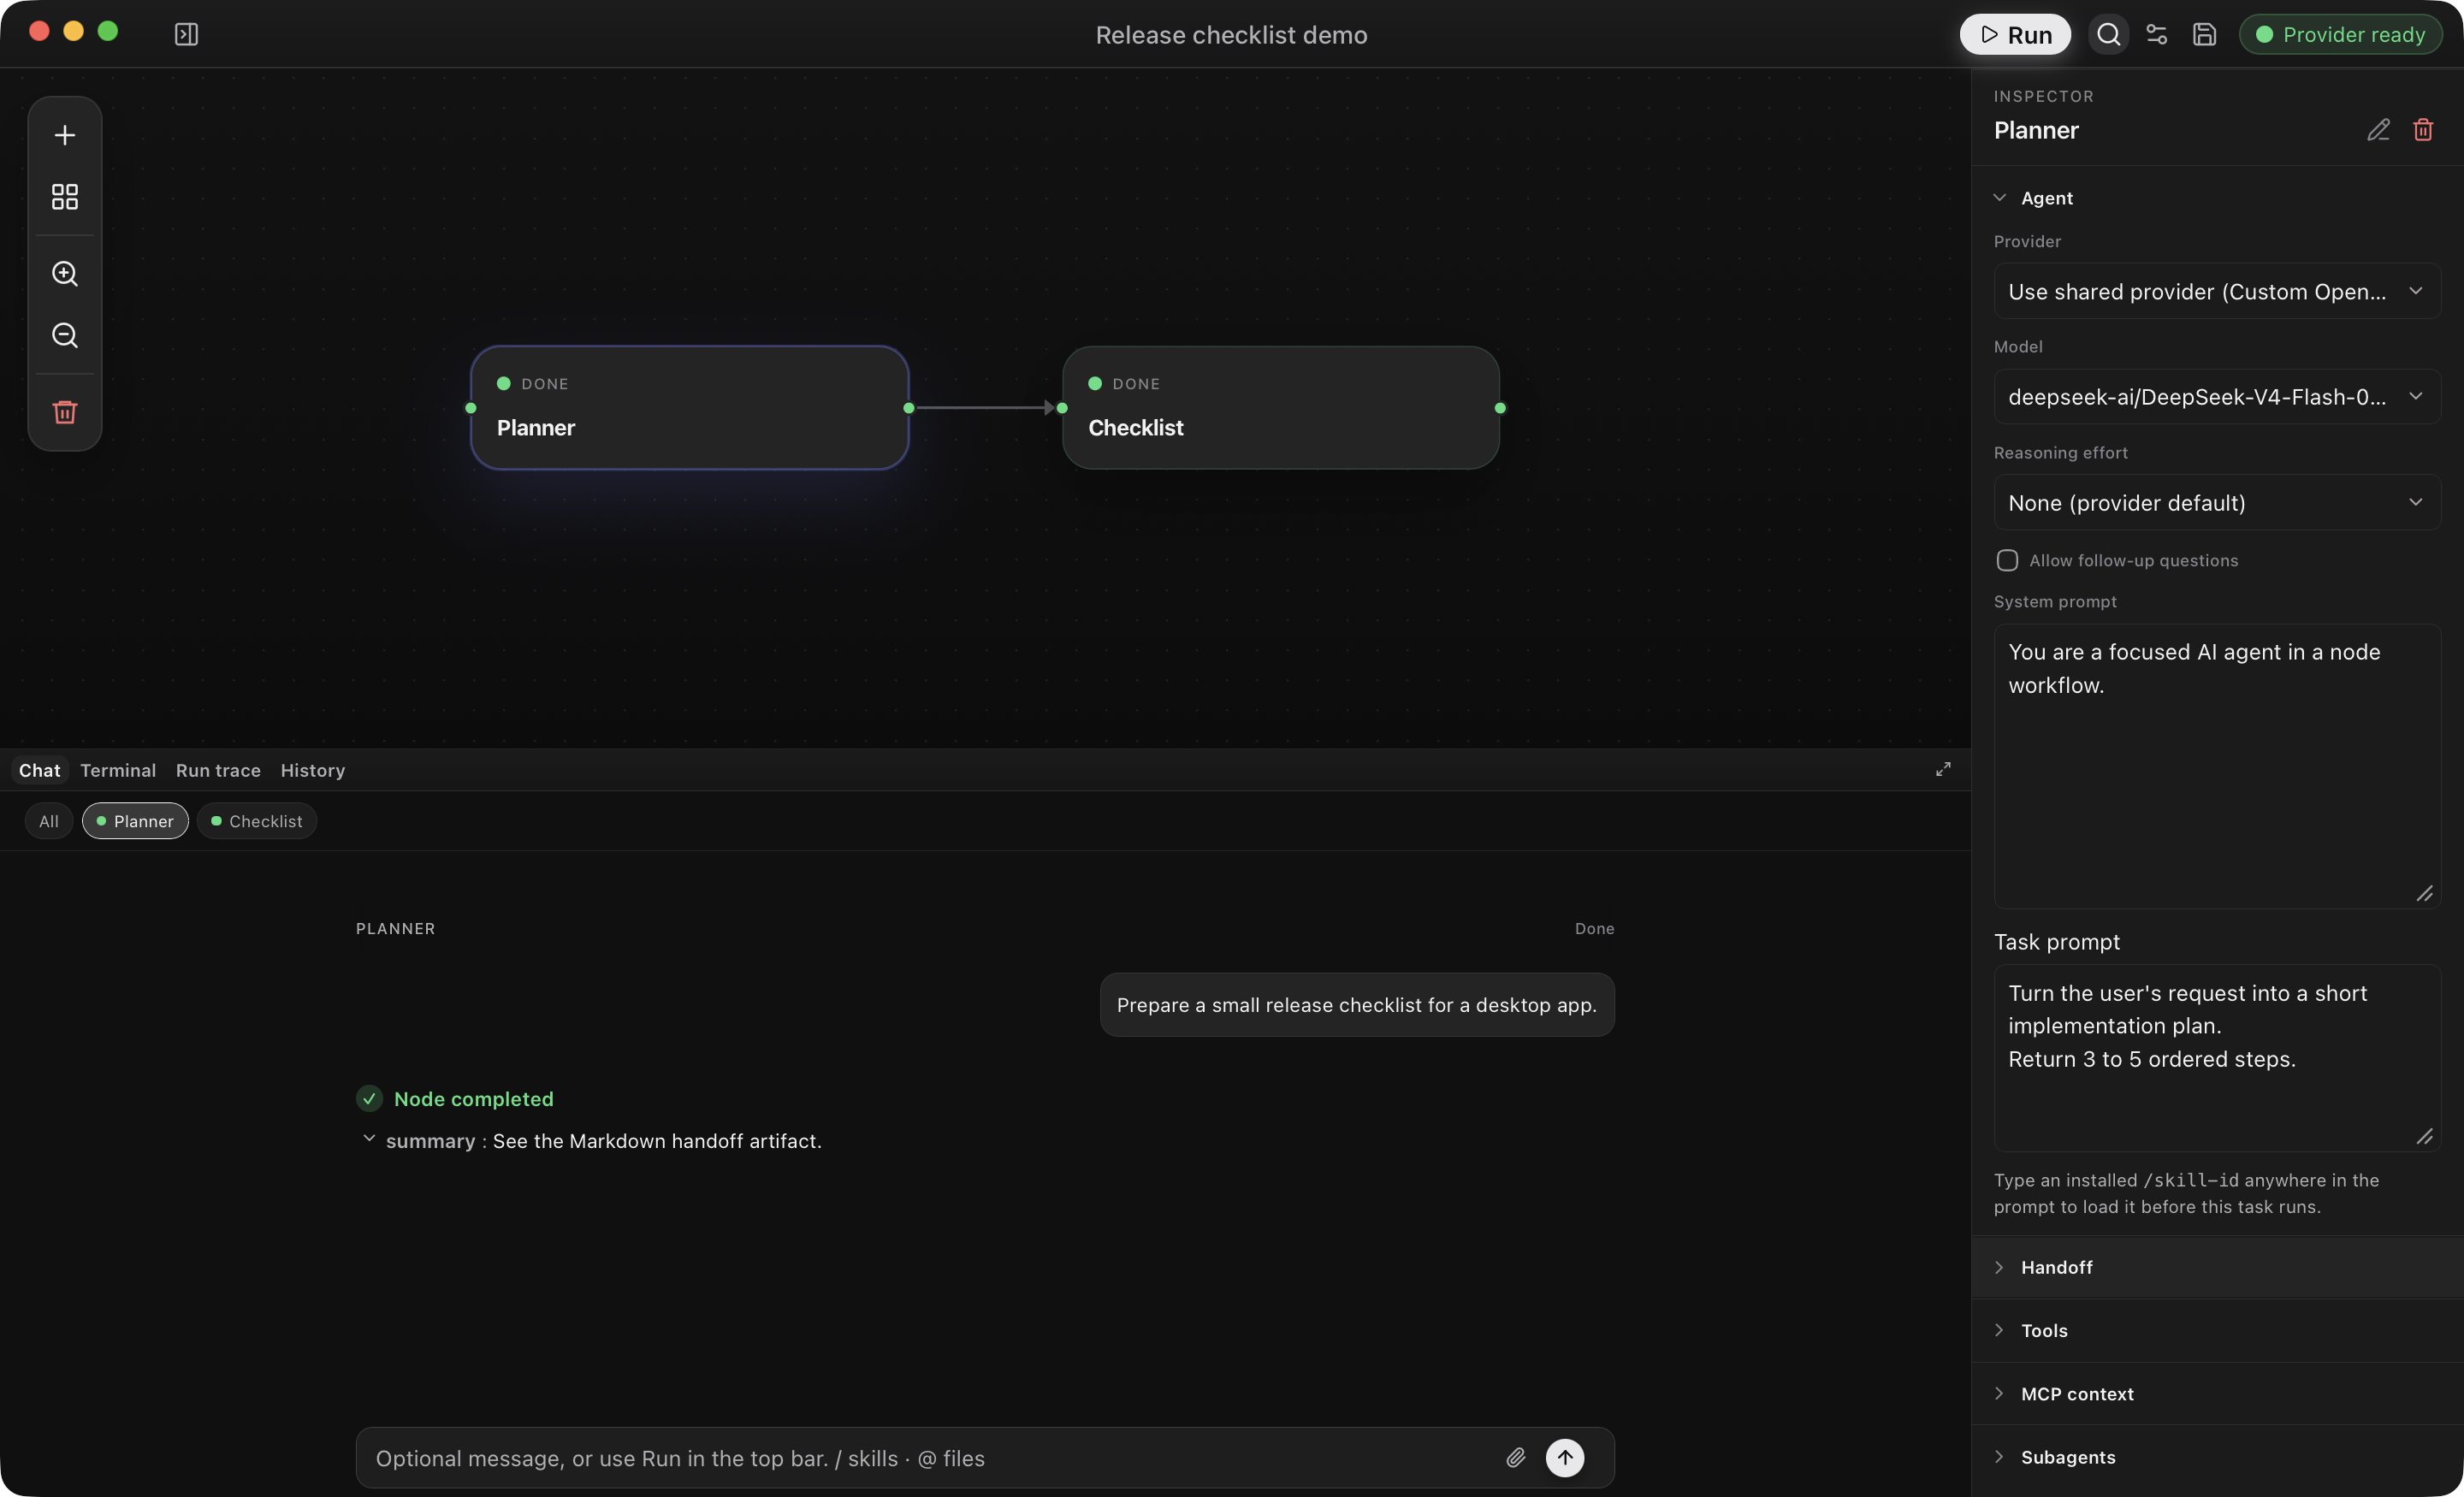Switch to the Terminal tab

118,770
